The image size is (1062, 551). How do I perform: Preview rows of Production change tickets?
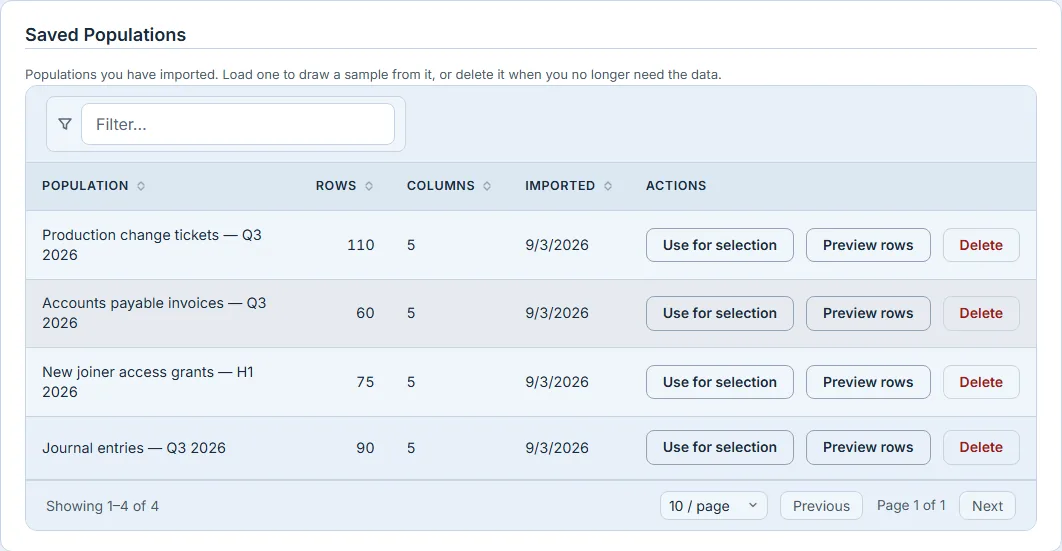[x=868, y=245]
